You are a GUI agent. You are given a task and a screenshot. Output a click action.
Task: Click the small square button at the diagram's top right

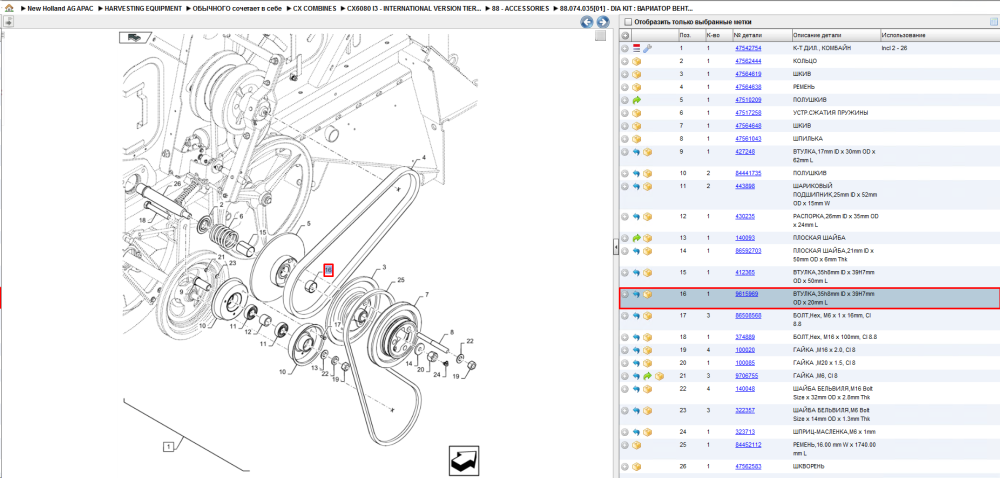[x=600, y=36]
